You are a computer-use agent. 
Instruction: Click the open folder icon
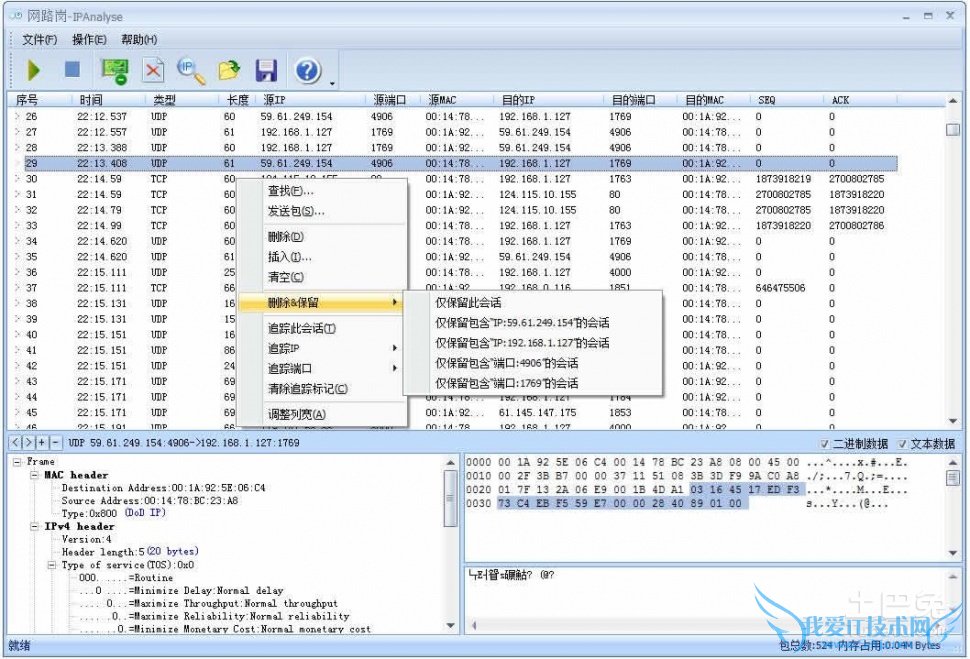pos(229,70)
